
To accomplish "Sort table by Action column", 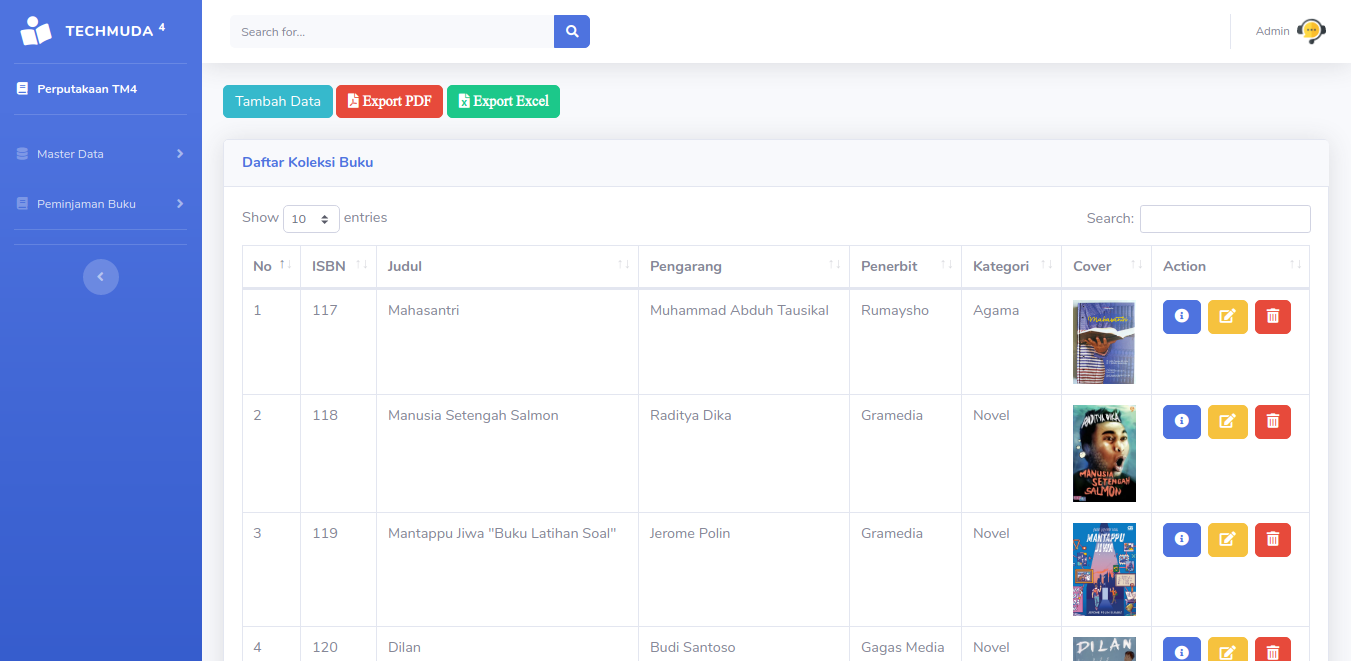I will [1230, 266].
